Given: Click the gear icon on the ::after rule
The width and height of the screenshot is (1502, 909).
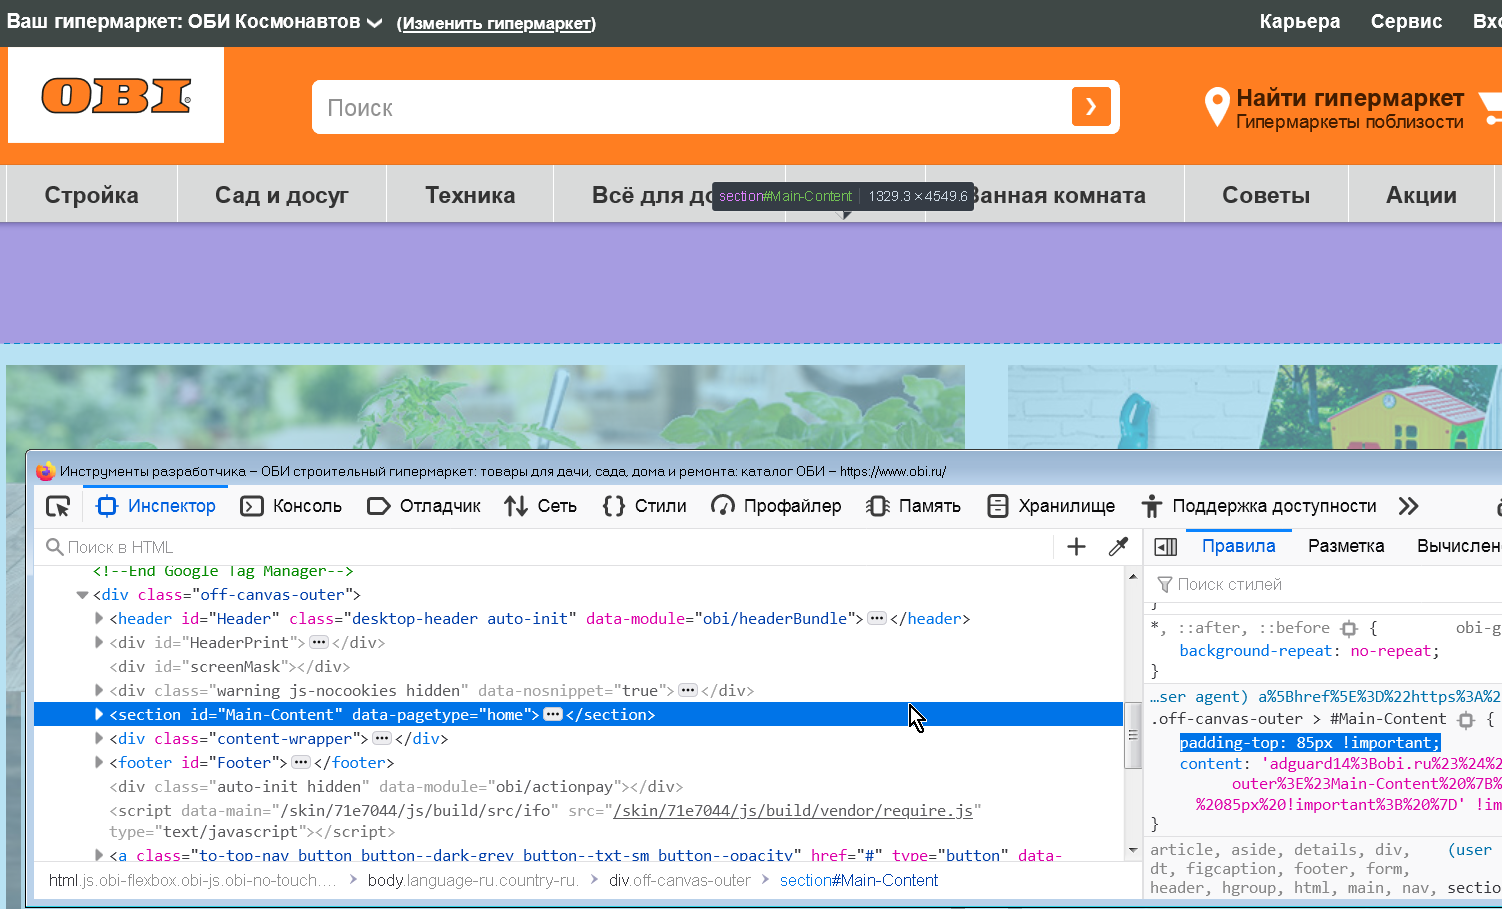Looking at the screenshot, I should point(1349,627).
